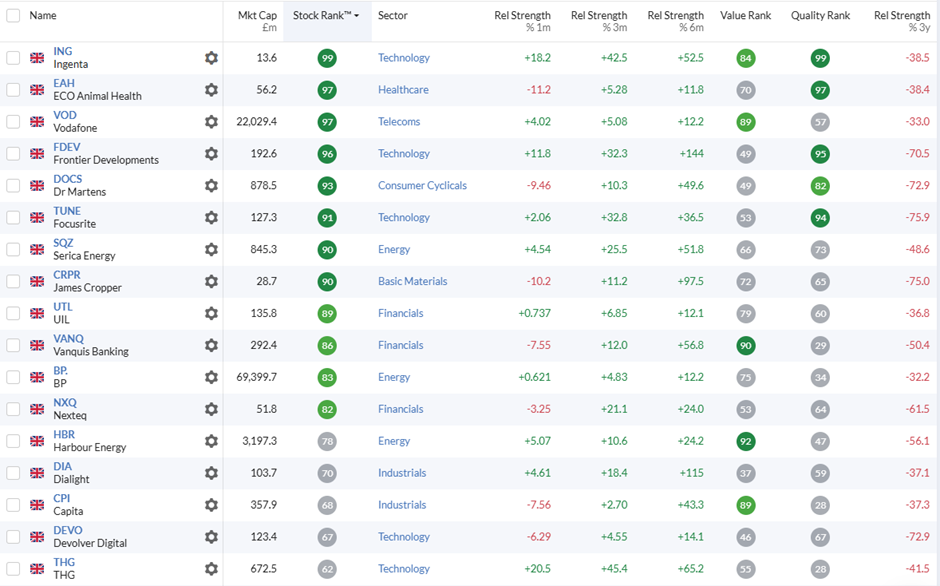Open the Focusrite row gear icon

pos(211,217)
